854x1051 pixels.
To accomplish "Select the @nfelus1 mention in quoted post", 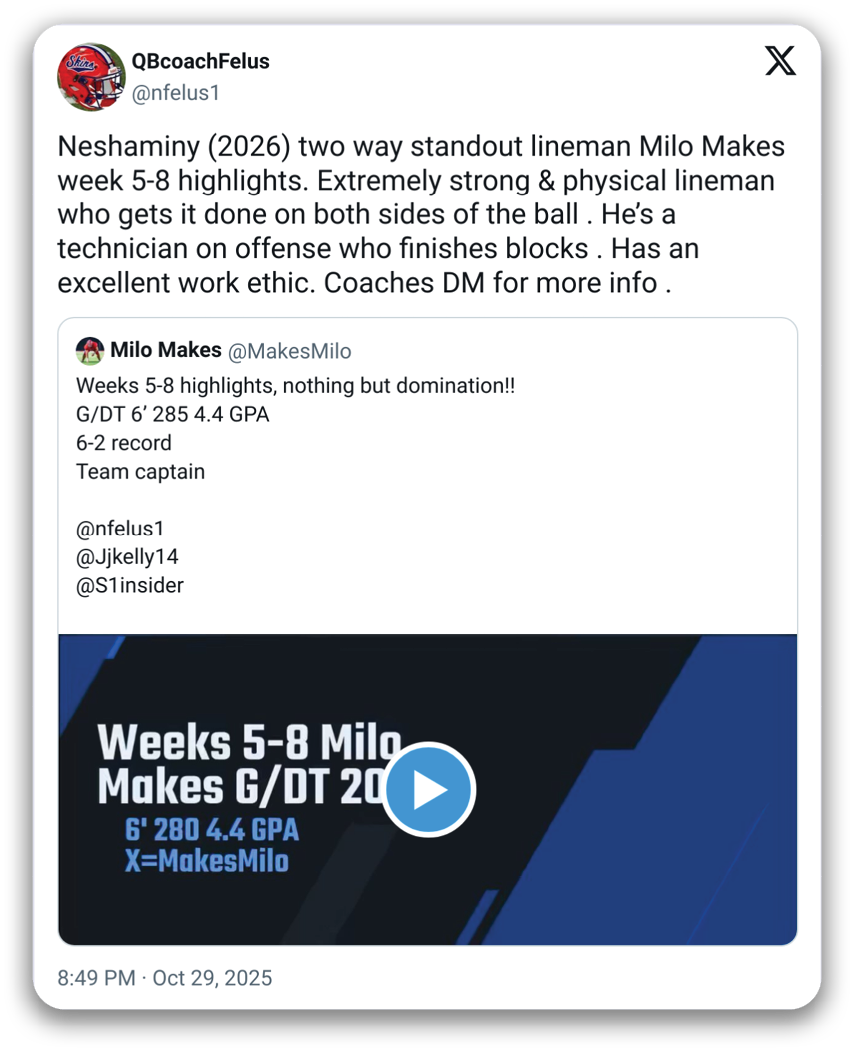I will click(x=119, y=529).
